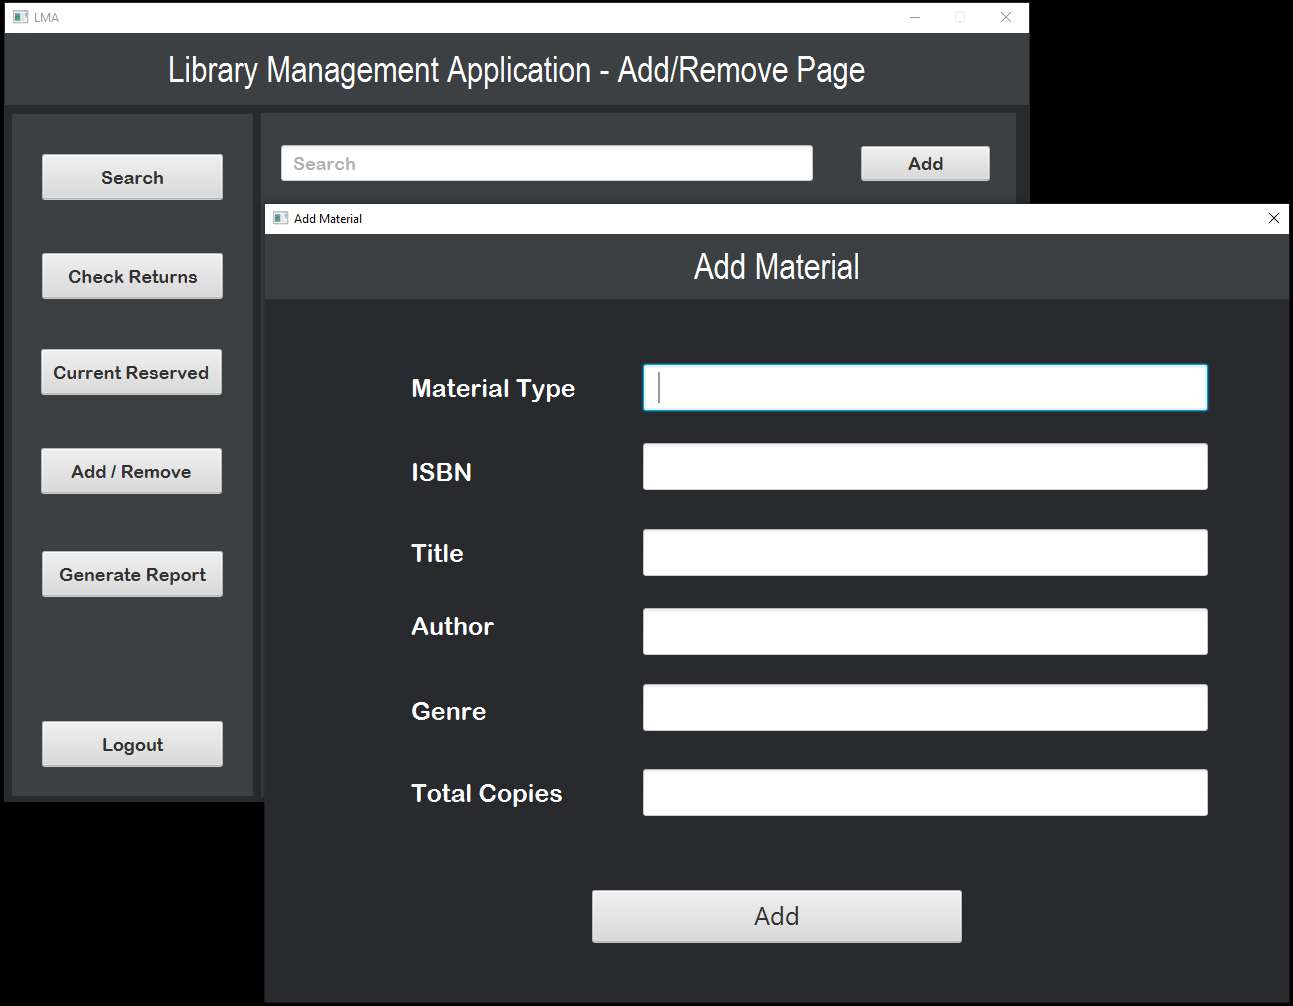Image resolution: width=1293 pixels, height=1006 pixels.
Task: Click Generate Report in the sidebar
Action: coord(132,574)
